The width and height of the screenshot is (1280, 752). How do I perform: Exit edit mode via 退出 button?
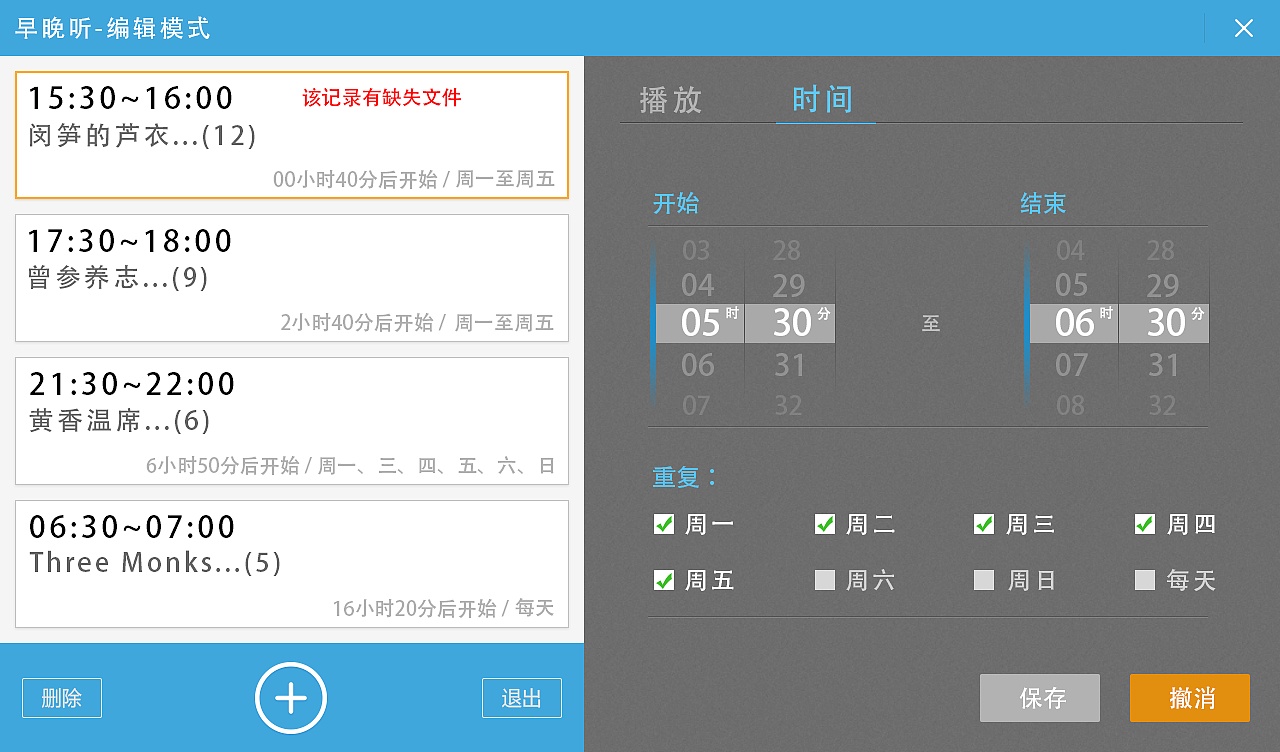click(521, 697)
